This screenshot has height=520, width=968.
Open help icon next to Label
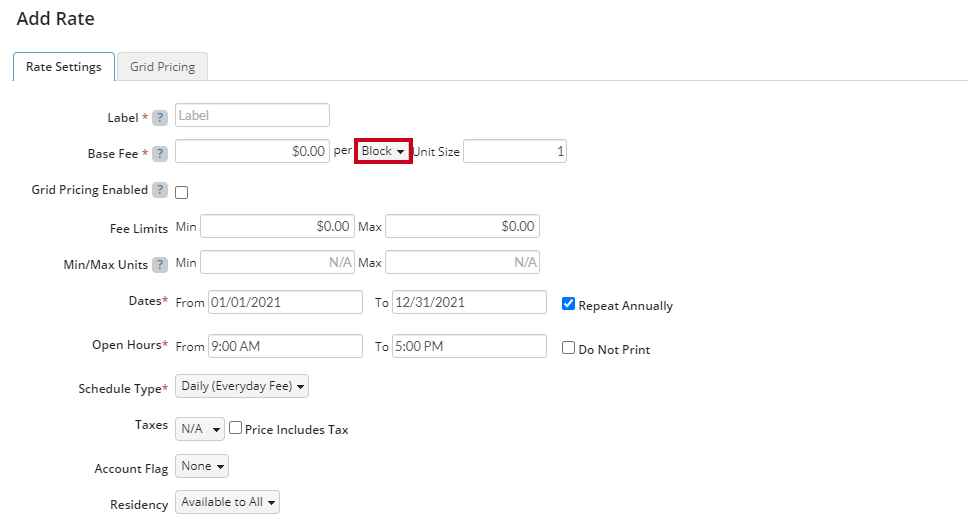tap(160, 117)
